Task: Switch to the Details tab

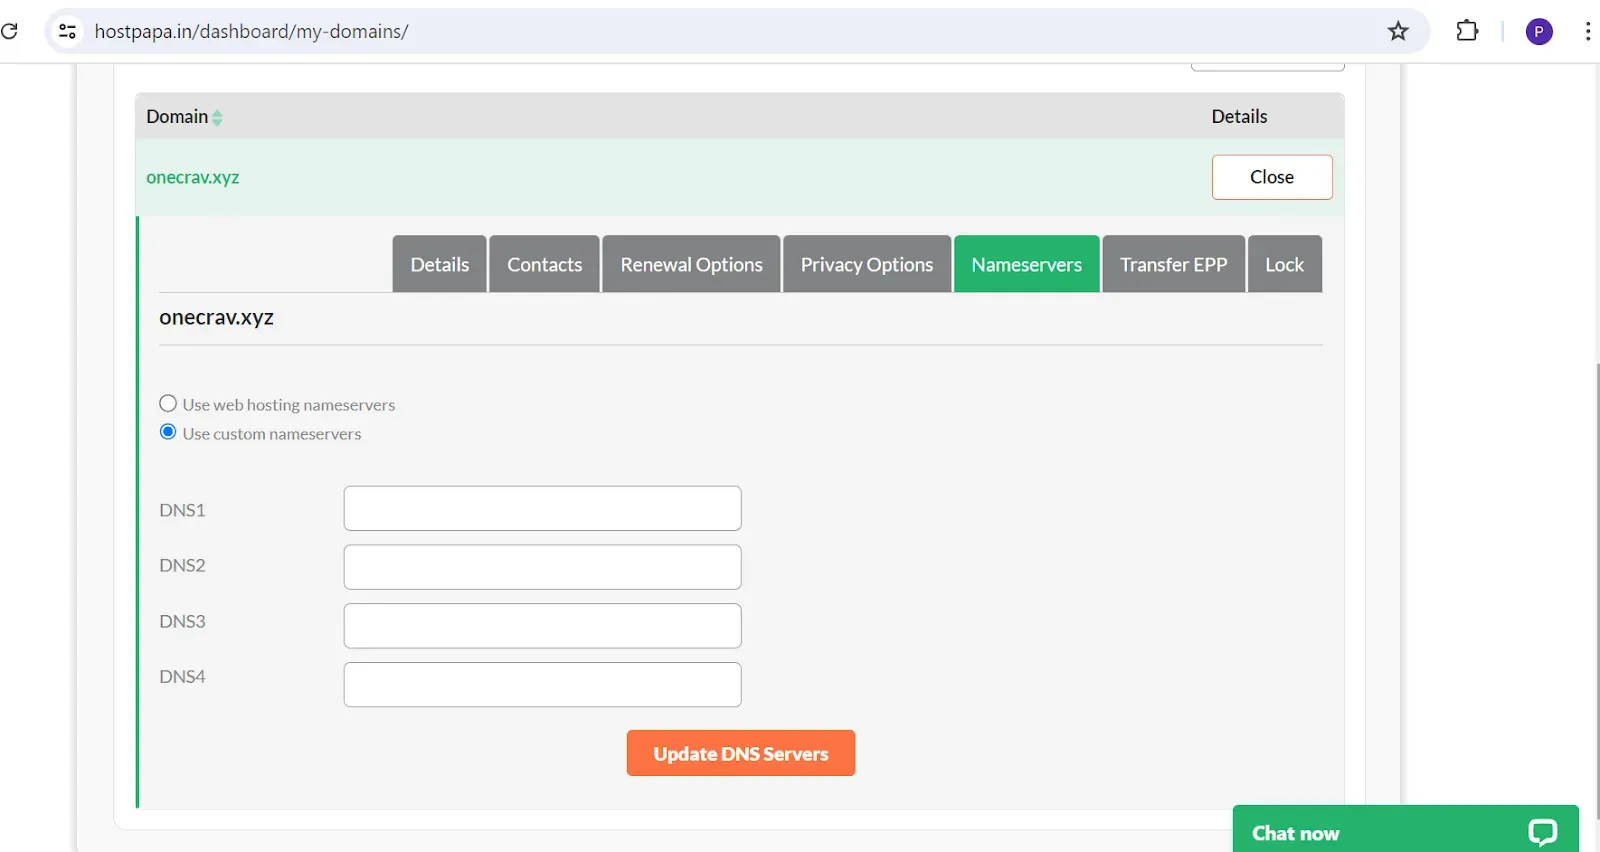Action: (x=439, y=264)
